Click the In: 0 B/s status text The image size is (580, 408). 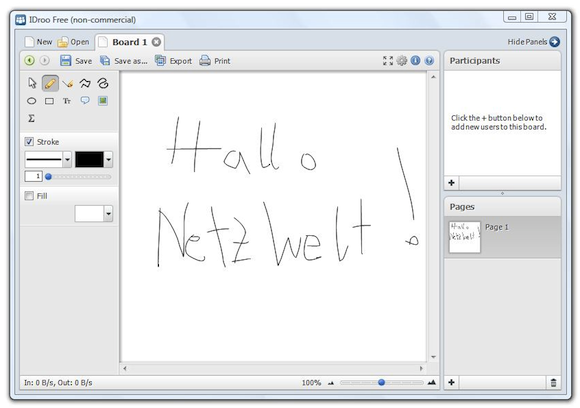pos(58,383)
